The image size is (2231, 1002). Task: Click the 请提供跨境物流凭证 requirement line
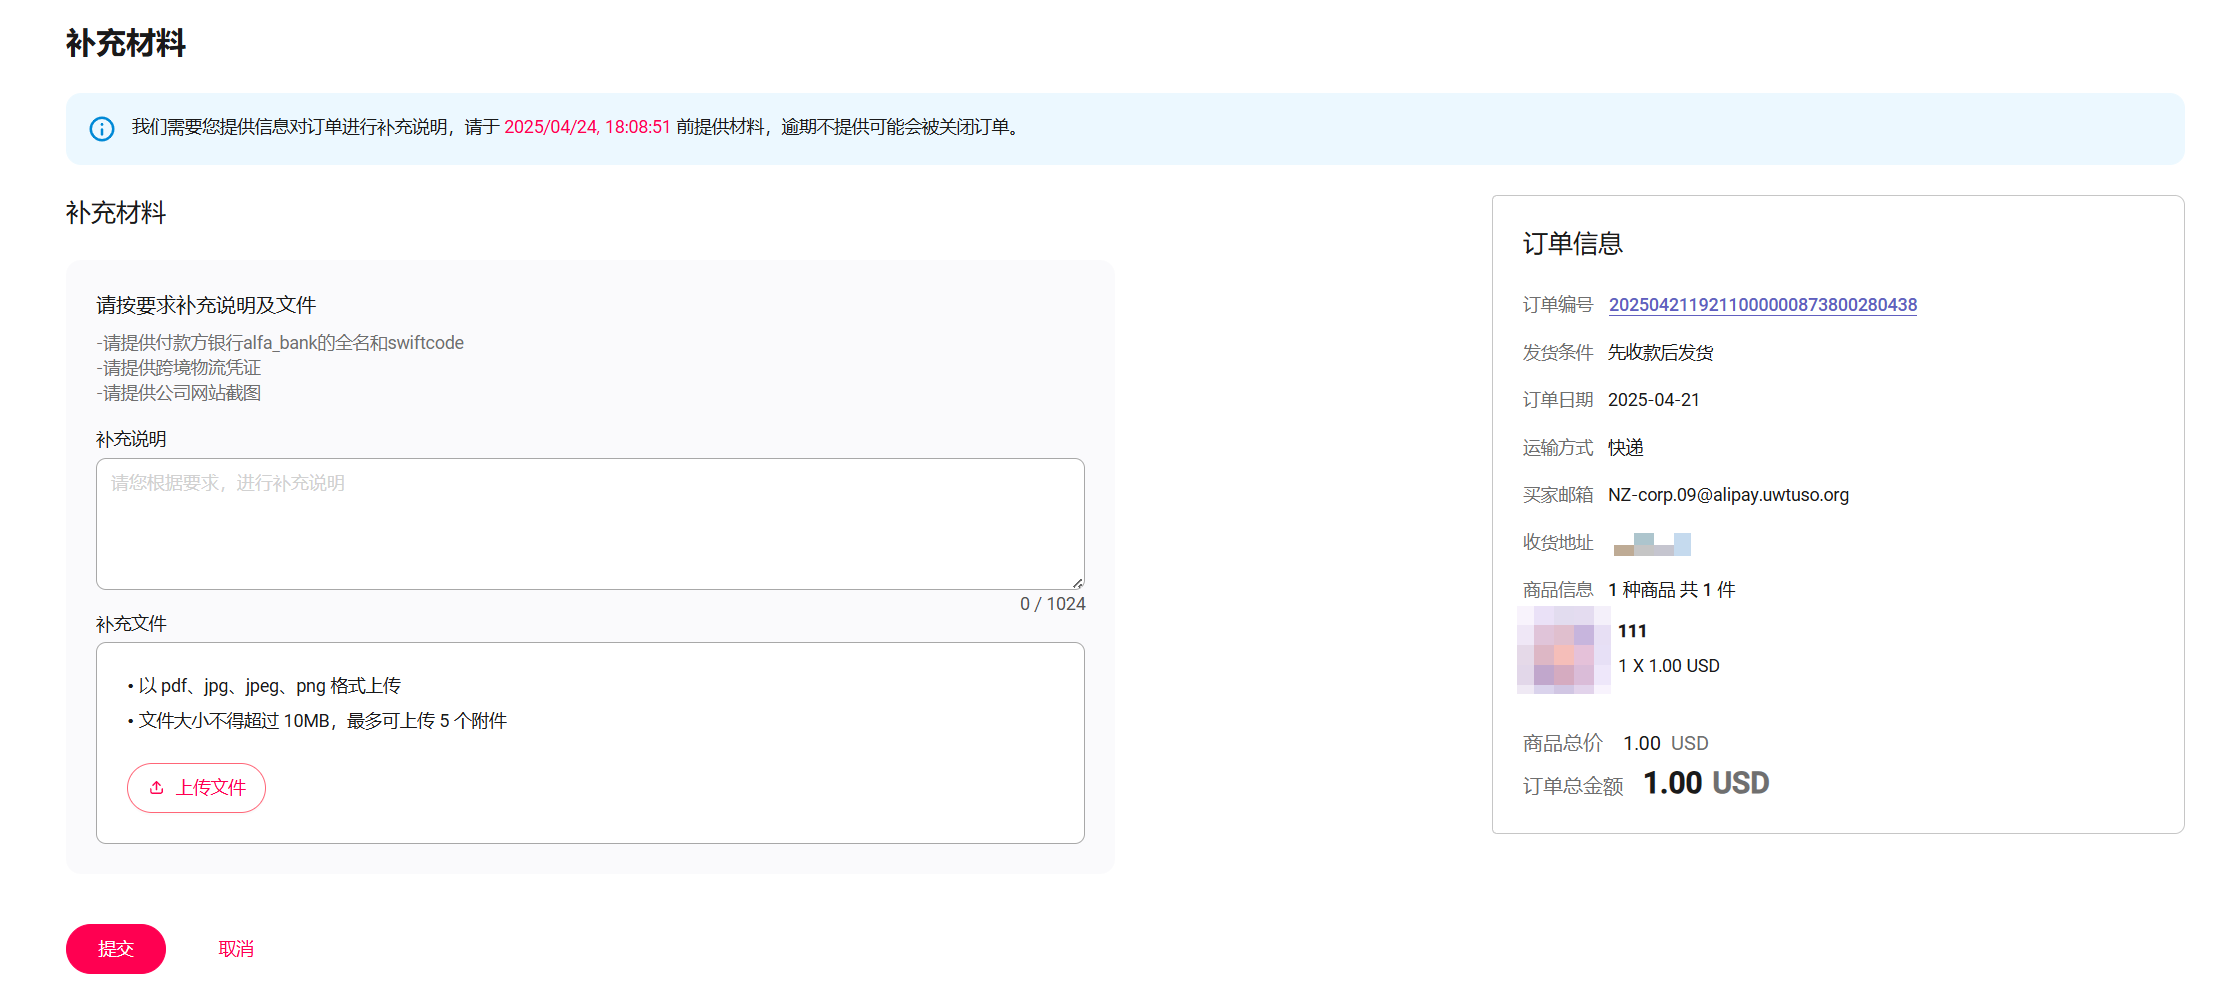(179, 368)
